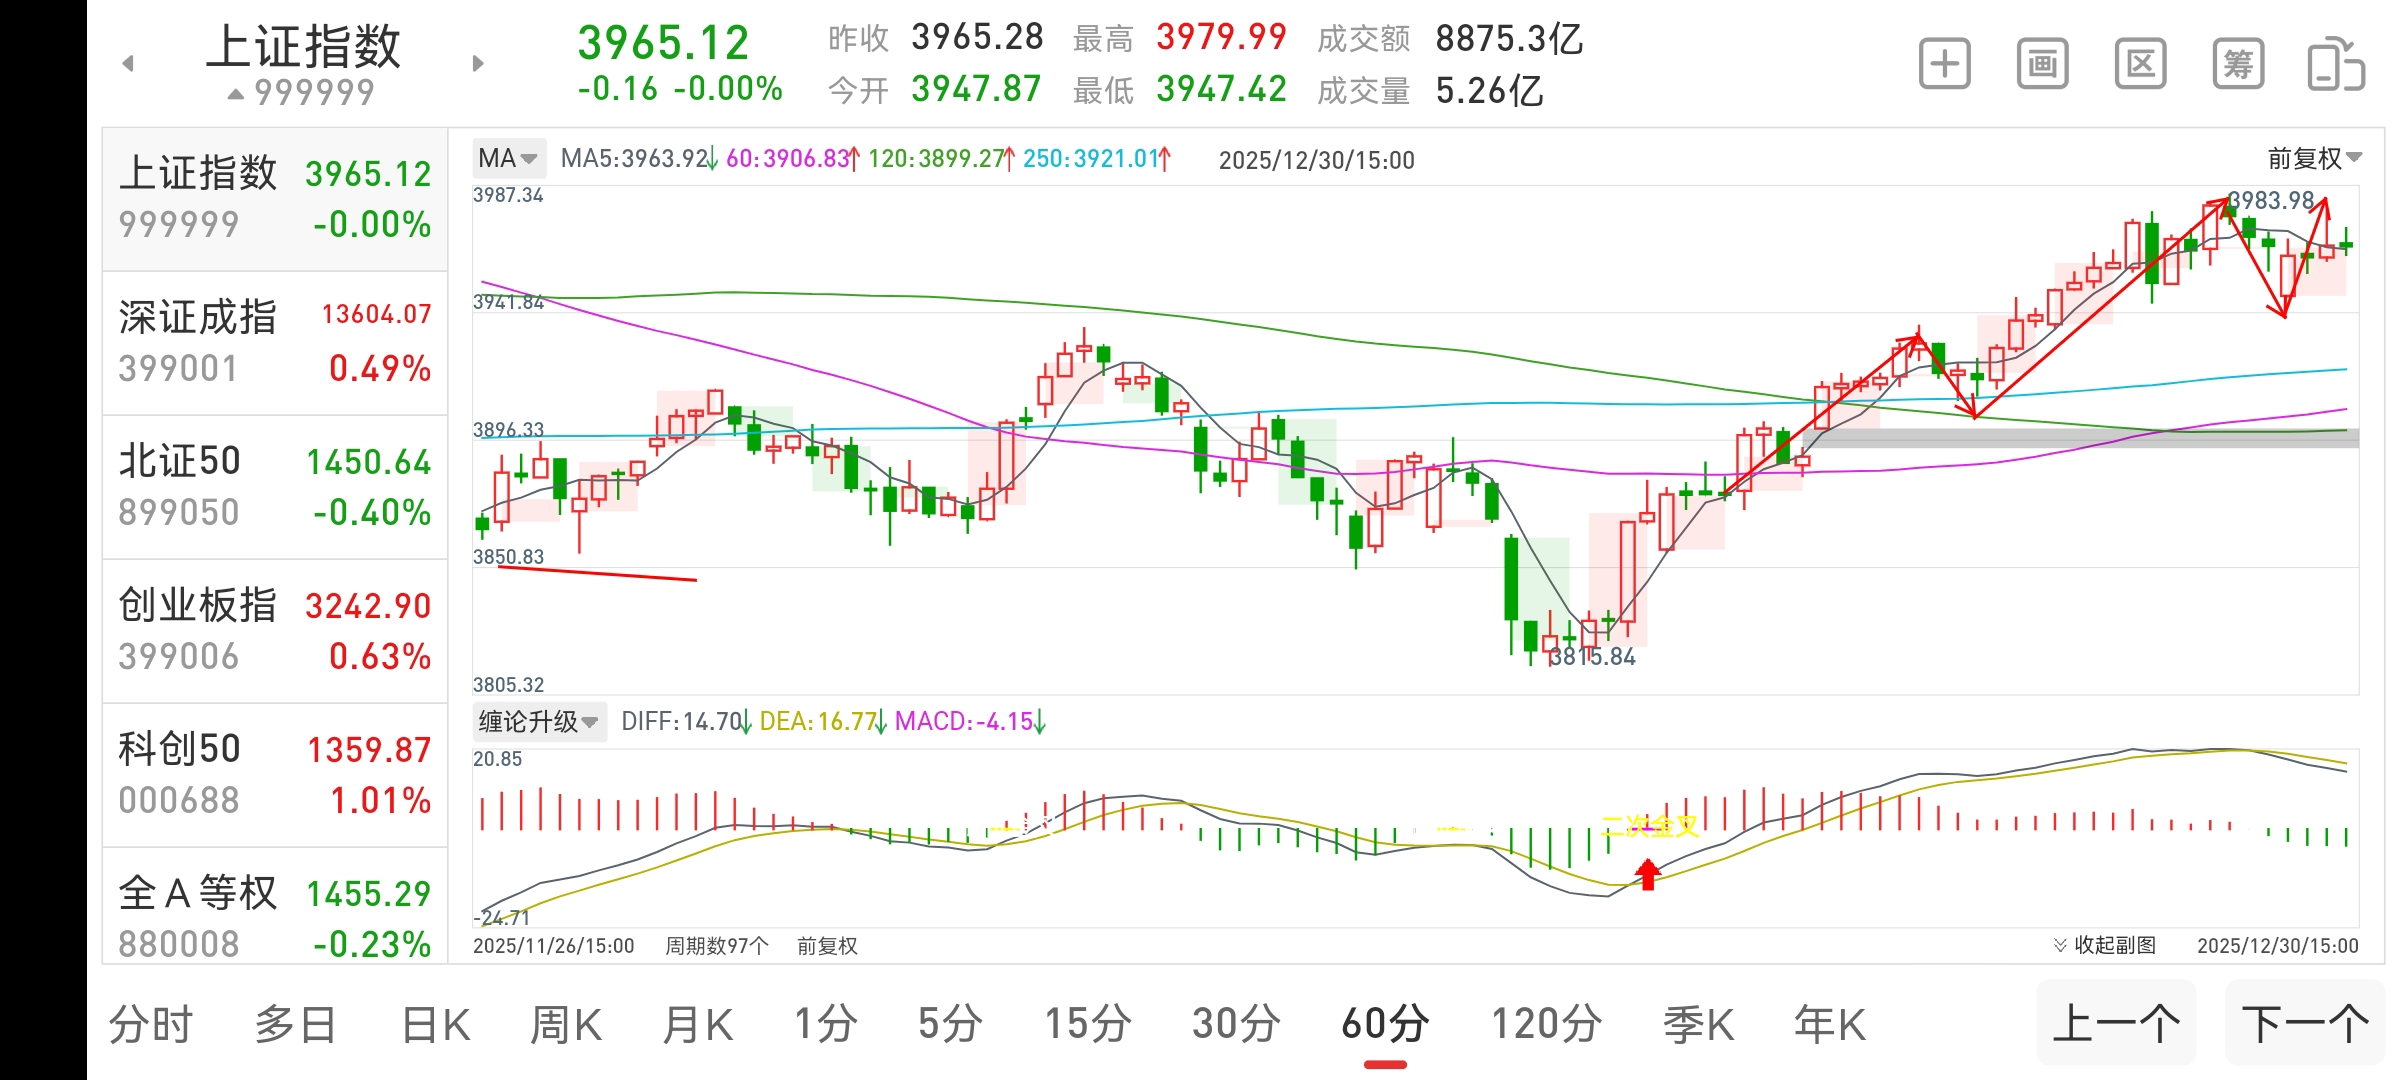
Task: Switch to the 日K period tab
Action: (x=435, y=1025)
